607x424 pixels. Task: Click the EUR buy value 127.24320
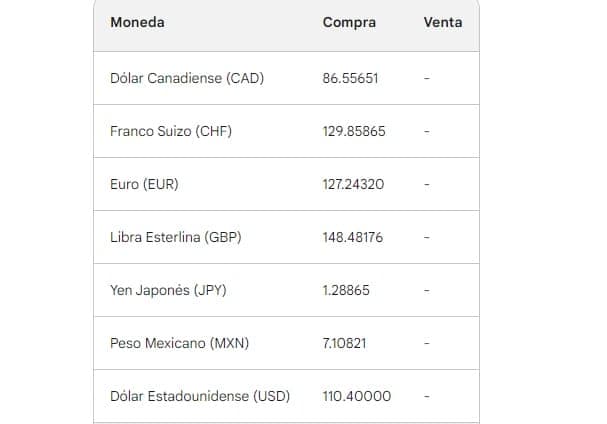pos(353,184)
